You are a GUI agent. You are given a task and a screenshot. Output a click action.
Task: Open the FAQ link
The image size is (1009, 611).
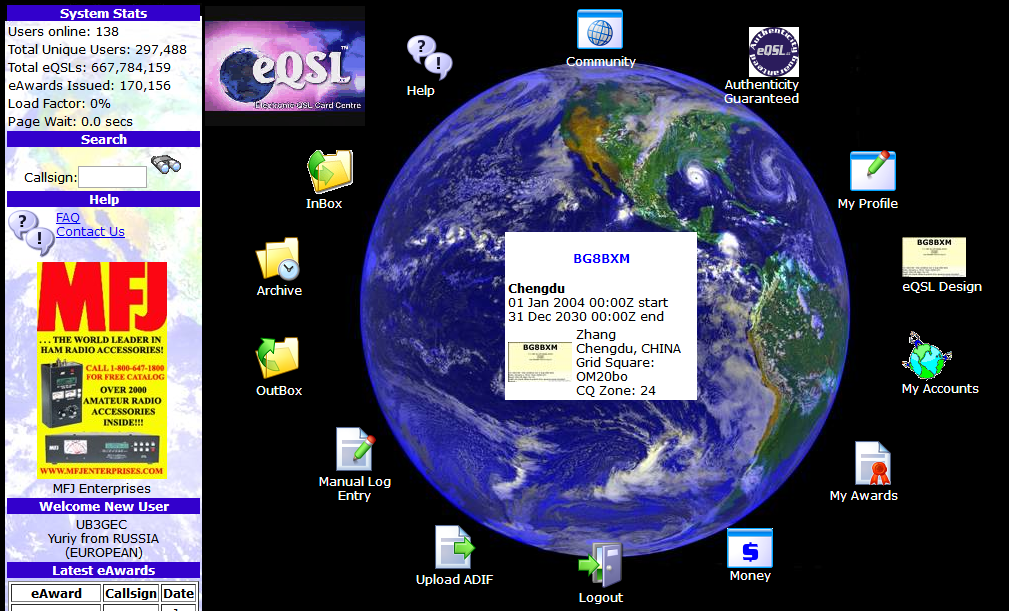click(x=68, y=217)
